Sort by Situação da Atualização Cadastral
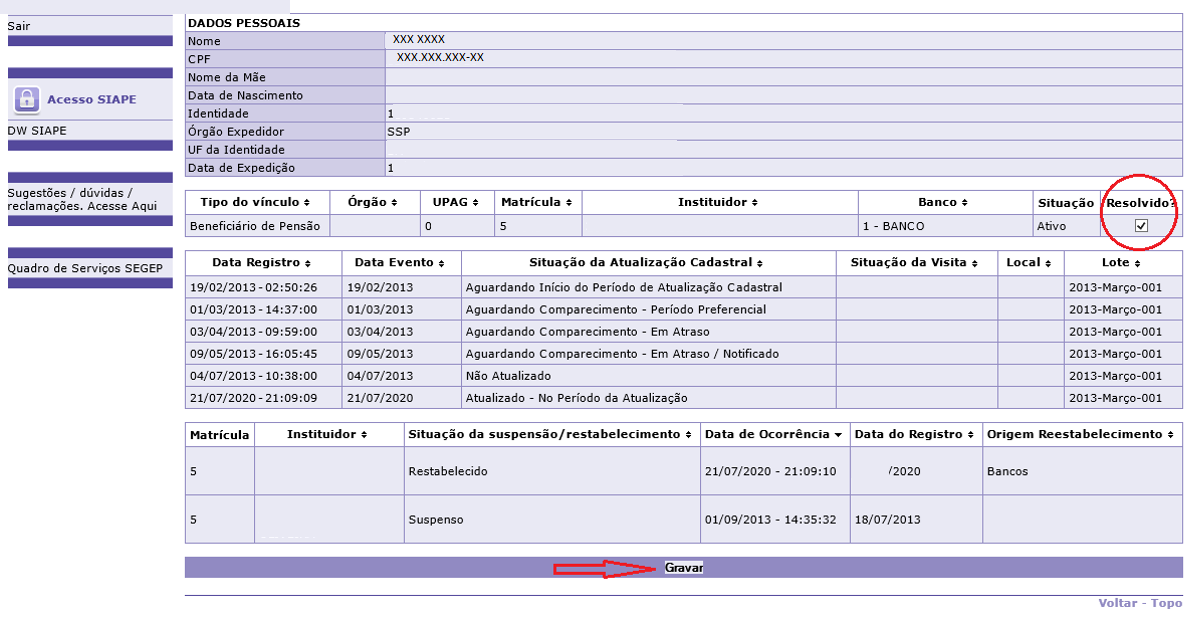 tap(647, 262)
